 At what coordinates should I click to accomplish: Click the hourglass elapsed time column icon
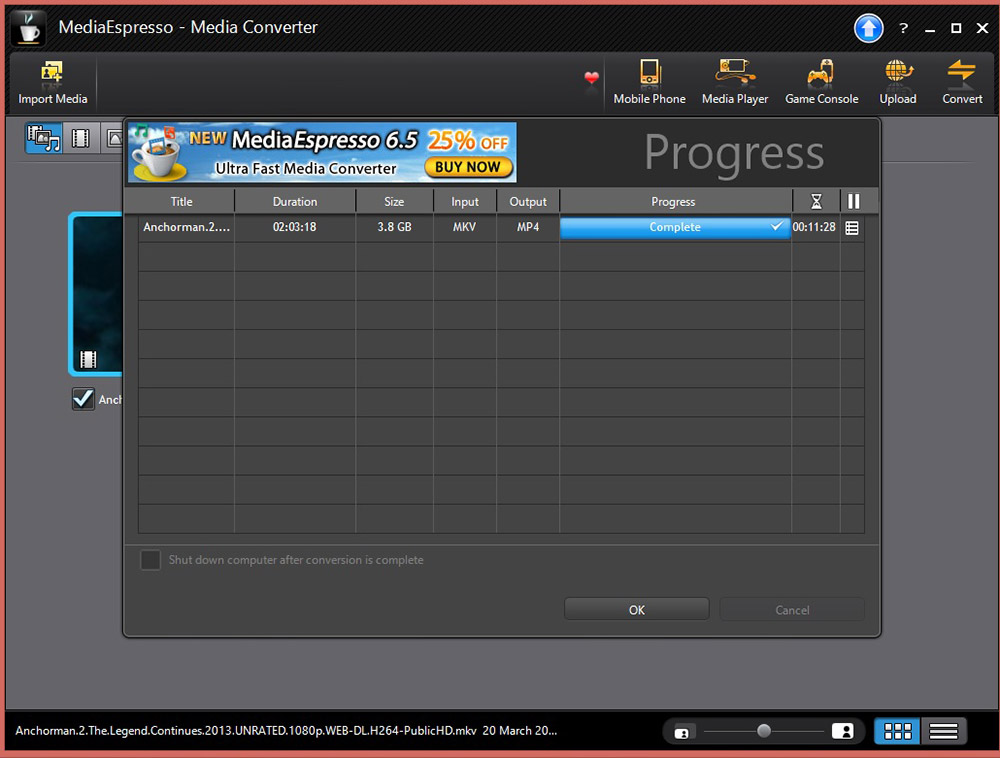[x=816, y=201]
